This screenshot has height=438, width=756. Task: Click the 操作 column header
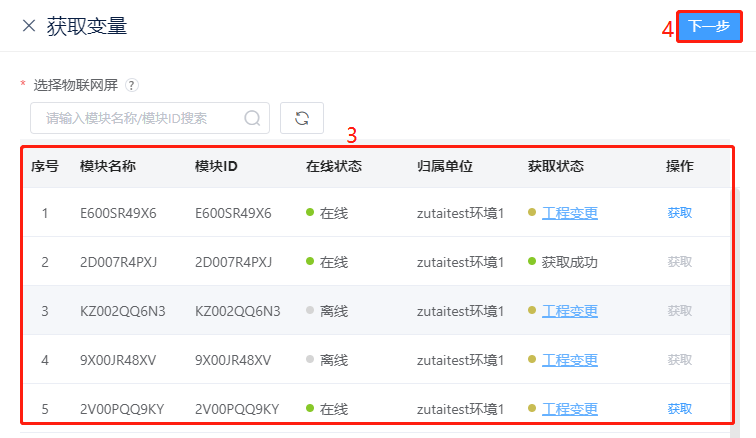(679, 166)
